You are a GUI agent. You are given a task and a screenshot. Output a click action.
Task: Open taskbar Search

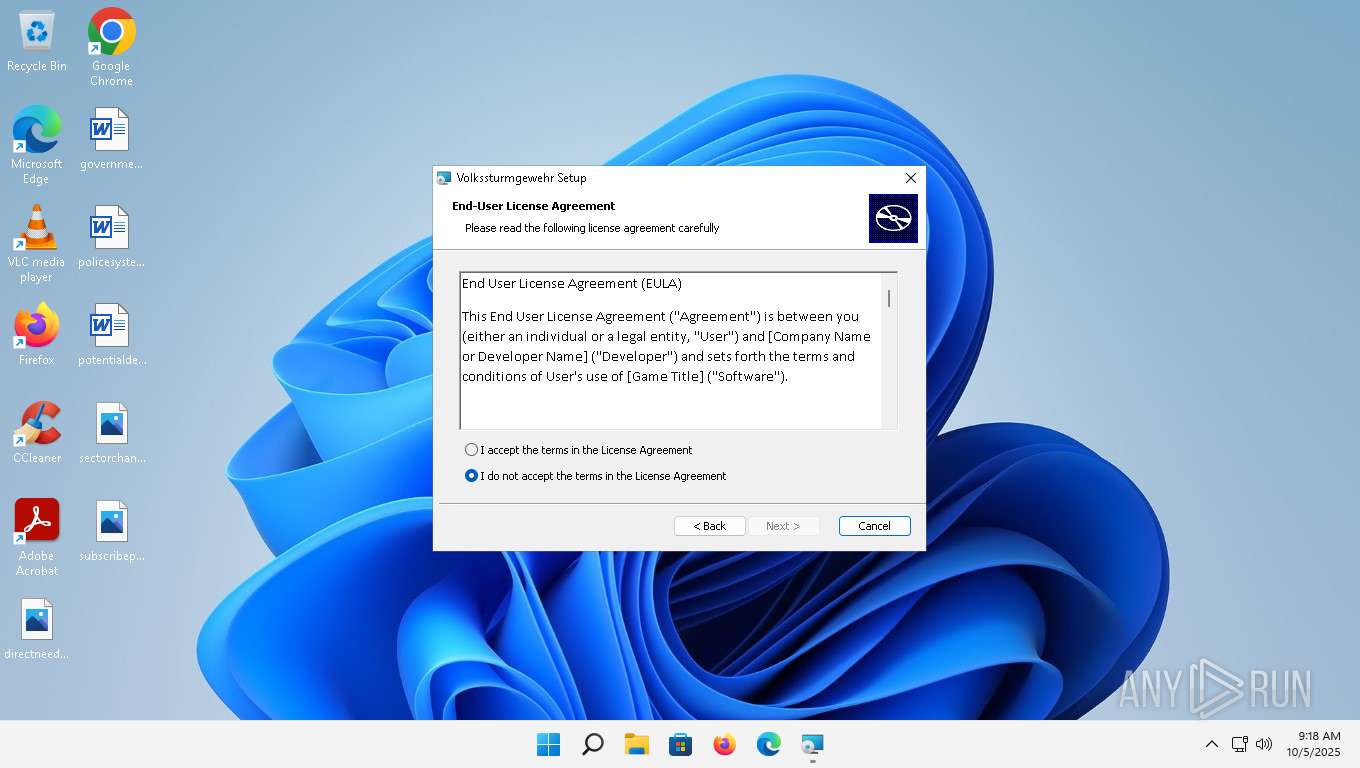pos(592,744)
